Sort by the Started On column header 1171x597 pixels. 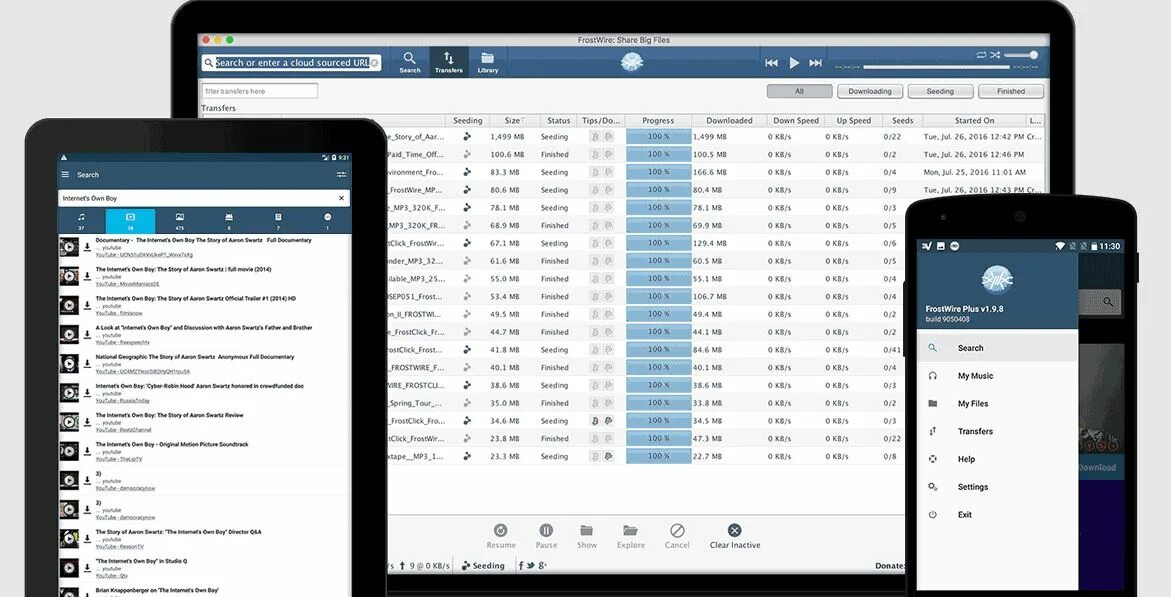(974, 120)
